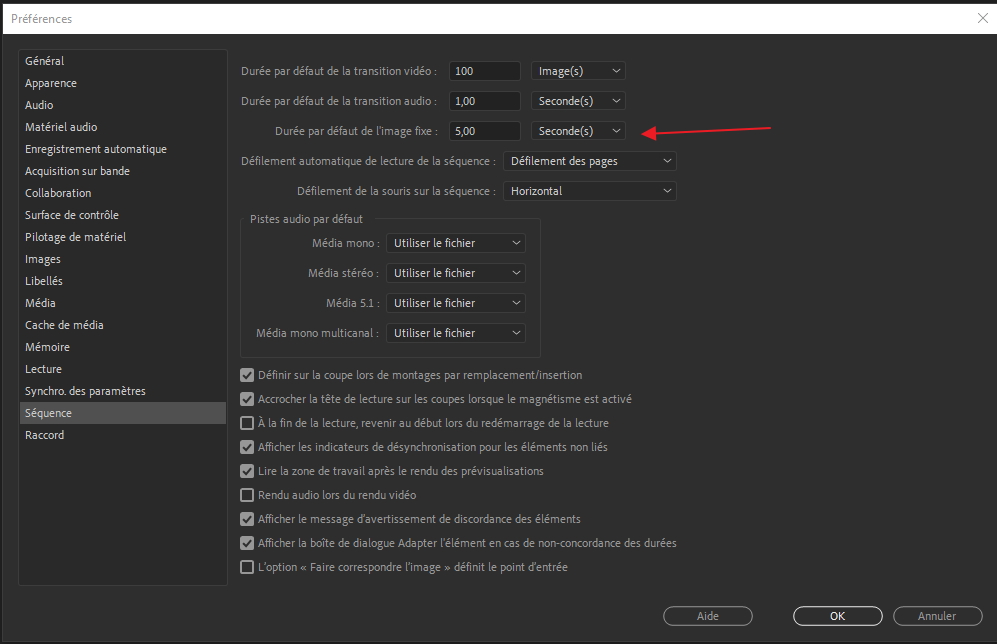
Task: Switch to the Cache de média category
Action: (x=64, y=325)
